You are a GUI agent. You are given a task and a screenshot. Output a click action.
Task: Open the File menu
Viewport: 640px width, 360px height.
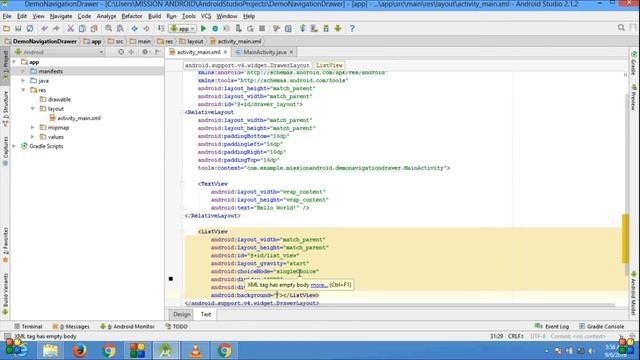[7, 16]
